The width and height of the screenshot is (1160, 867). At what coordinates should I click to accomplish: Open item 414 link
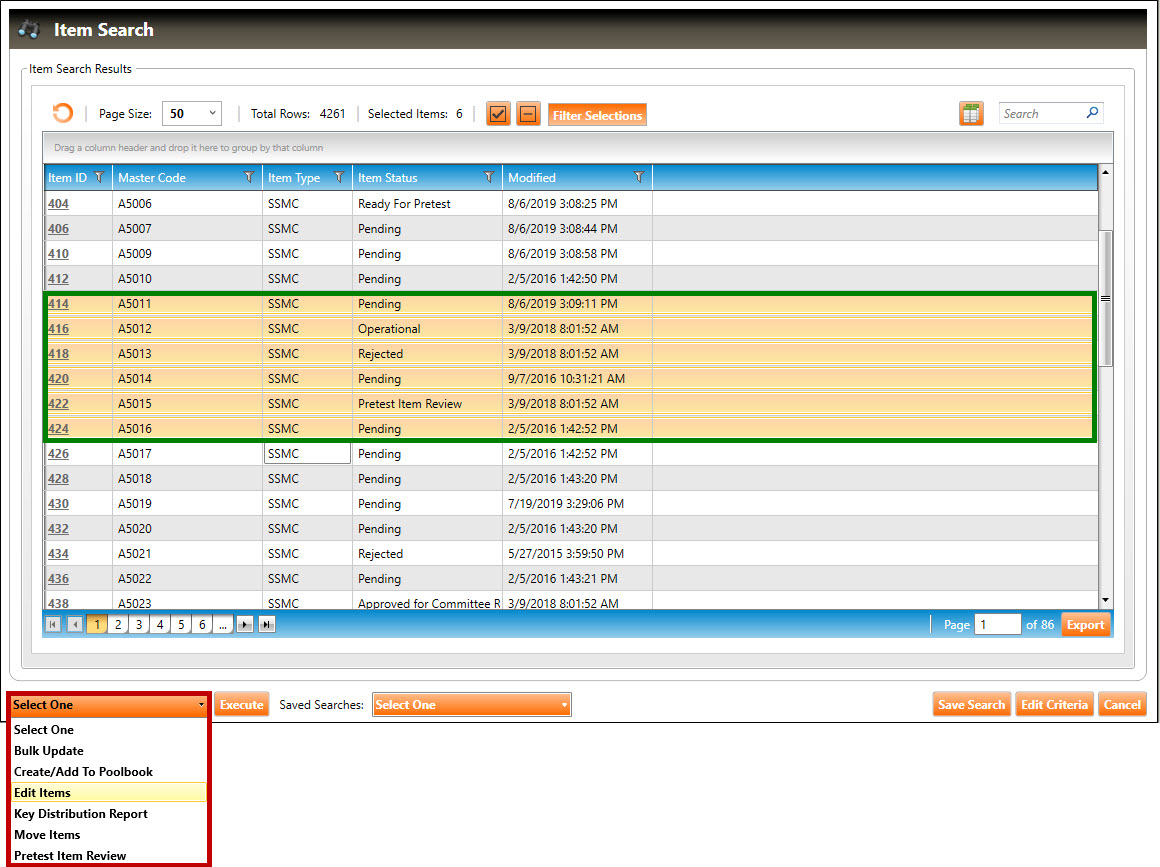click(x=58, y=304)
